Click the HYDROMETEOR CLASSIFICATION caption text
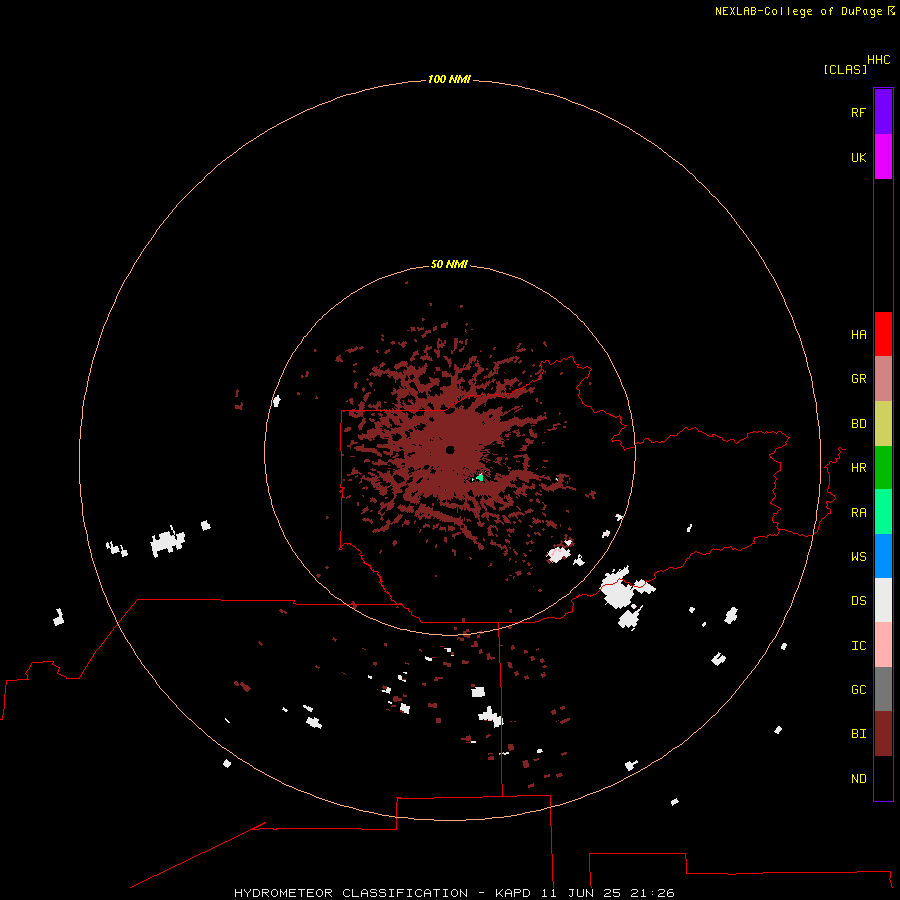The width and height of the screenshot is (900, 900). click(x=351, y=893)
